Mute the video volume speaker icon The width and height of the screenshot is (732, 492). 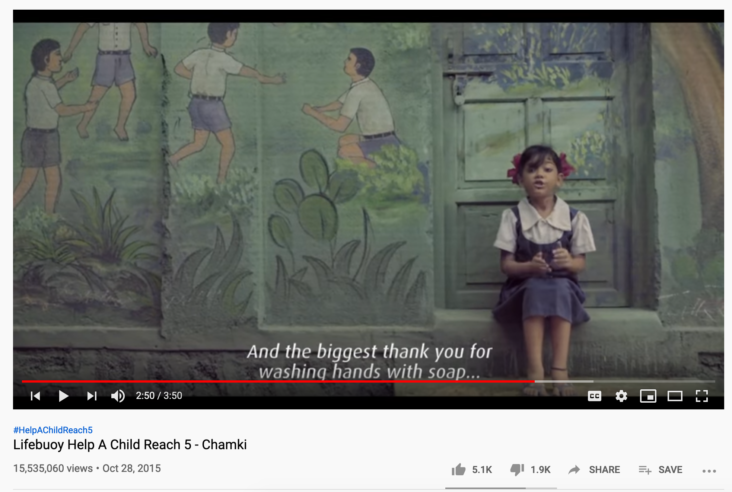[118, 396]
